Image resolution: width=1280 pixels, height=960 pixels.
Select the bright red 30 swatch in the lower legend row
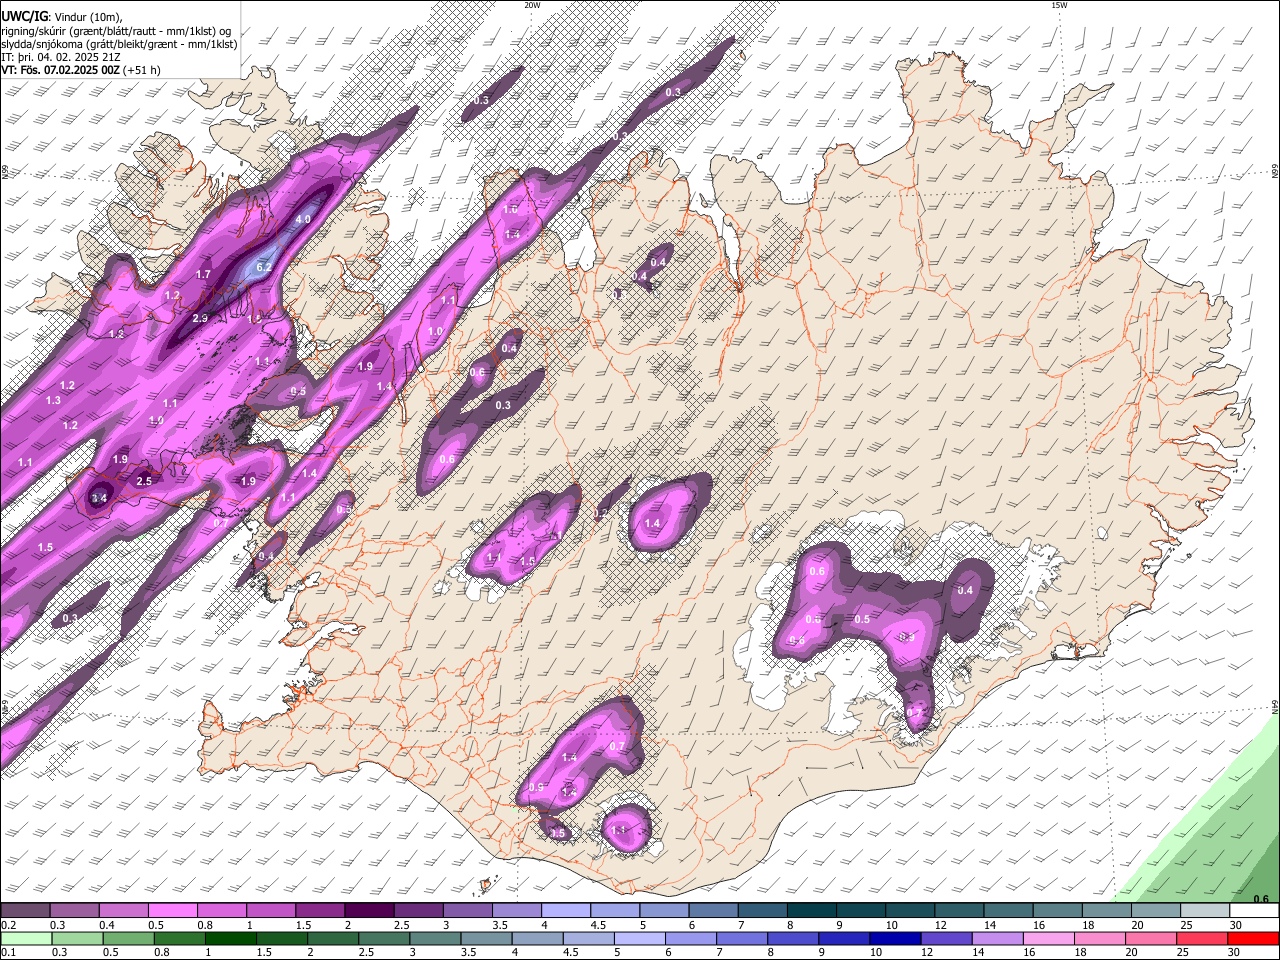1253,938
